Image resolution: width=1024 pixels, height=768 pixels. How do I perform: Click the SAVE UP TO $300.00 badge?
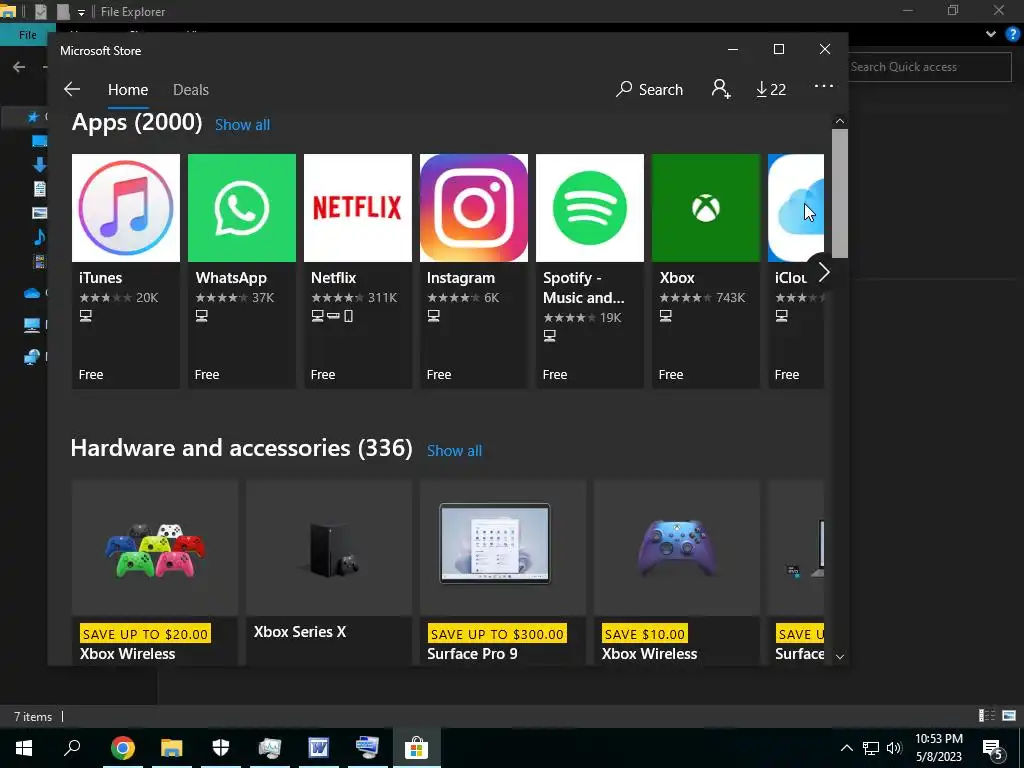coord(497,633)
